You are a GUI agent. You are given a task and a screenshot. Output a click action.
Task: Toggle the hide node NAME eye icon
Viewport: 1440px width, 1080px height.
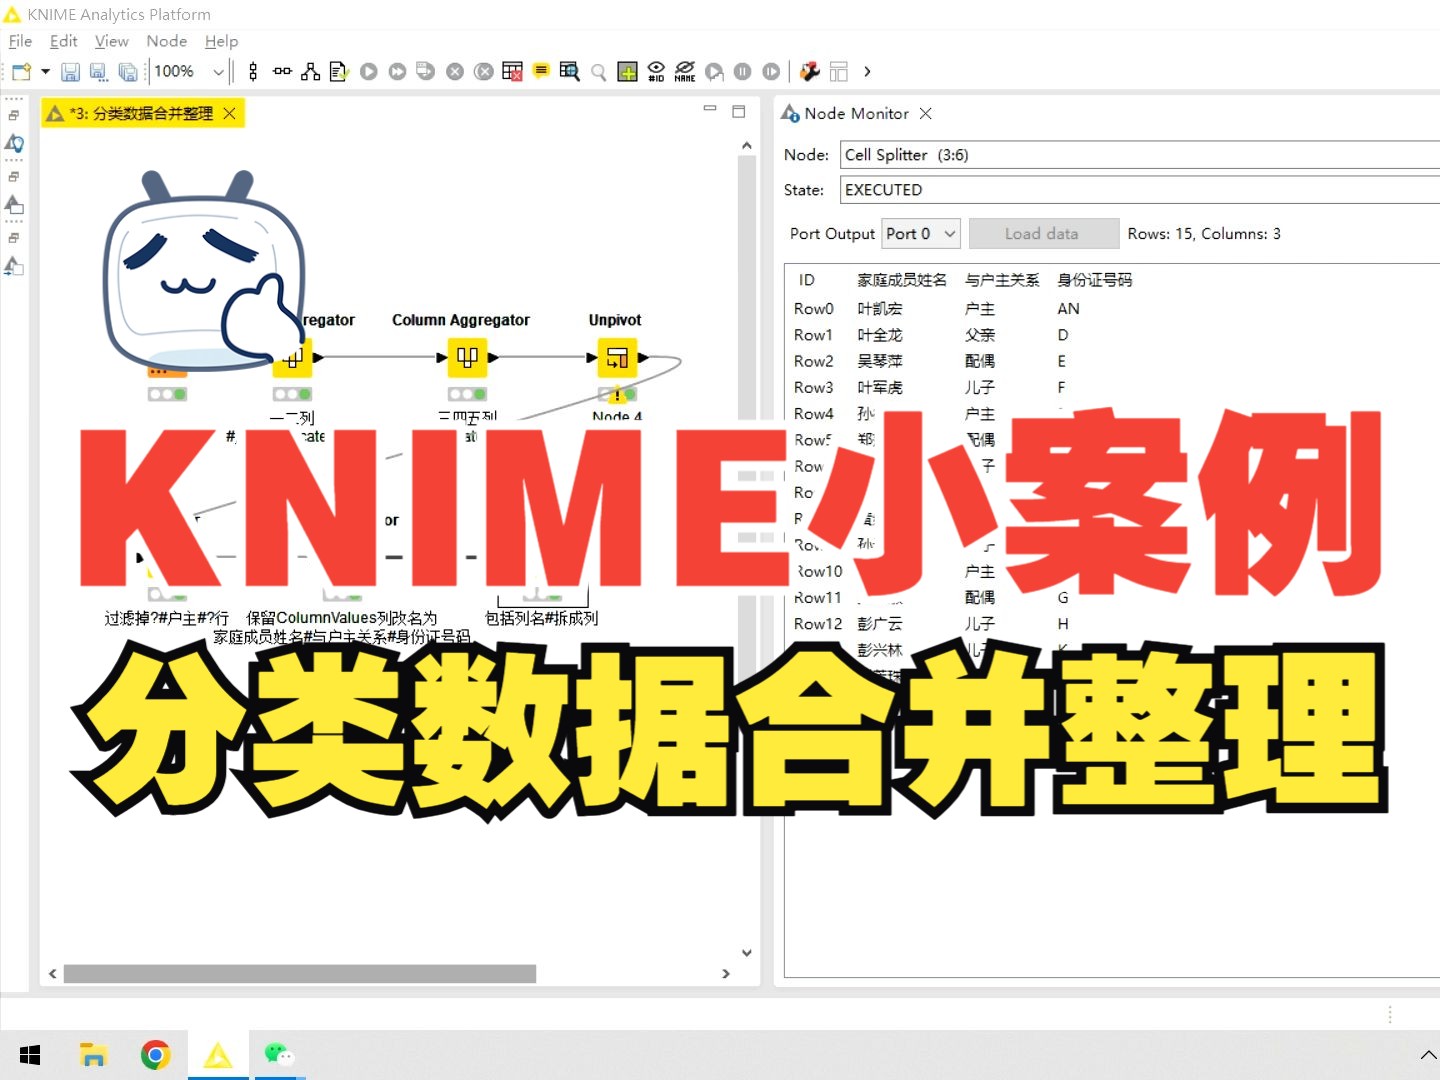685,71
